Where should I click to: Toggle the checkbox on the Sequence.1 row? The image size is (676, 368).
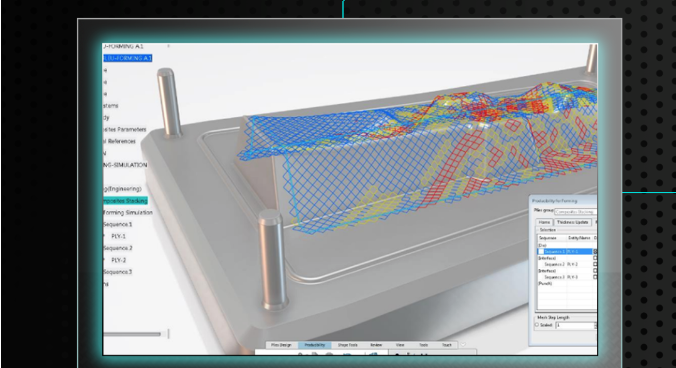[x=595, y=251]
